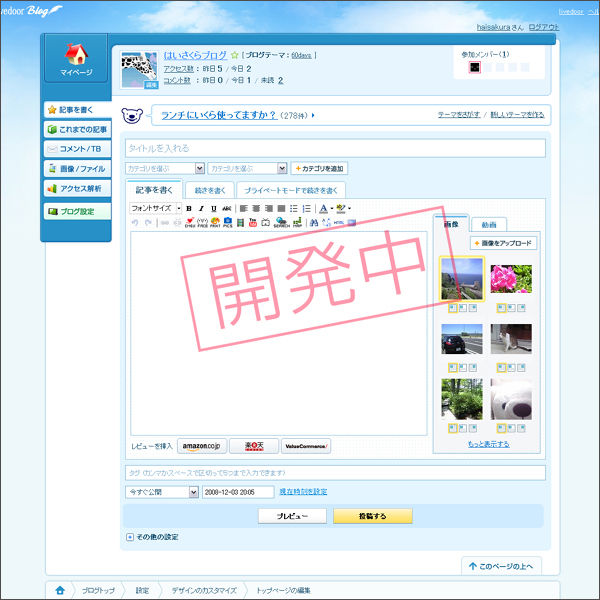
Task: Open アクセス解析 in sidebar
Action: point(78,188)
